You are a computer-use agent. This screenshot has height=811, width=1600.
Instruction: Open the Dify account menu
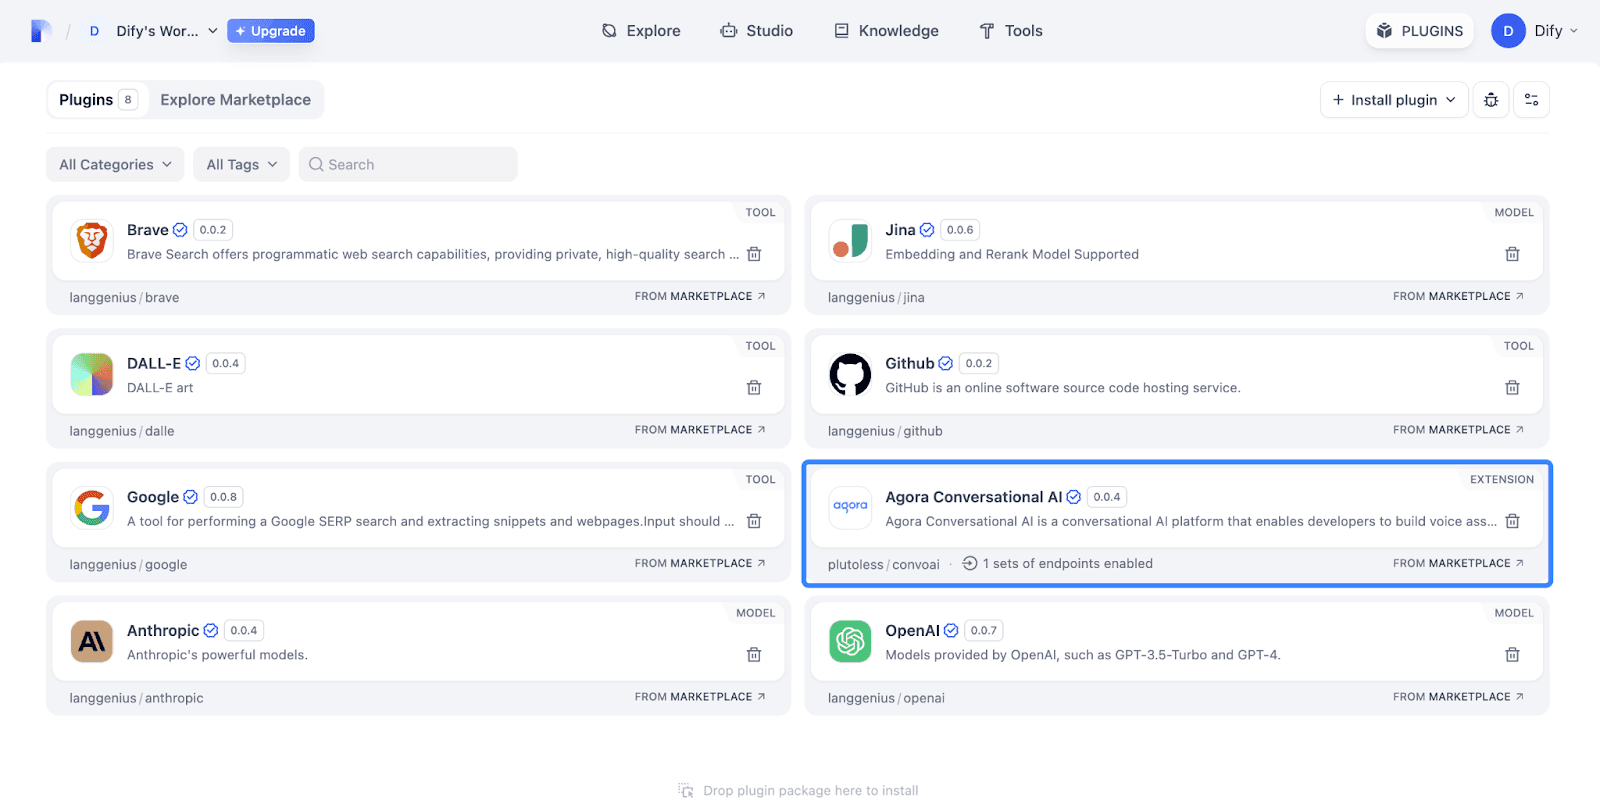(x=1534, y=31)
